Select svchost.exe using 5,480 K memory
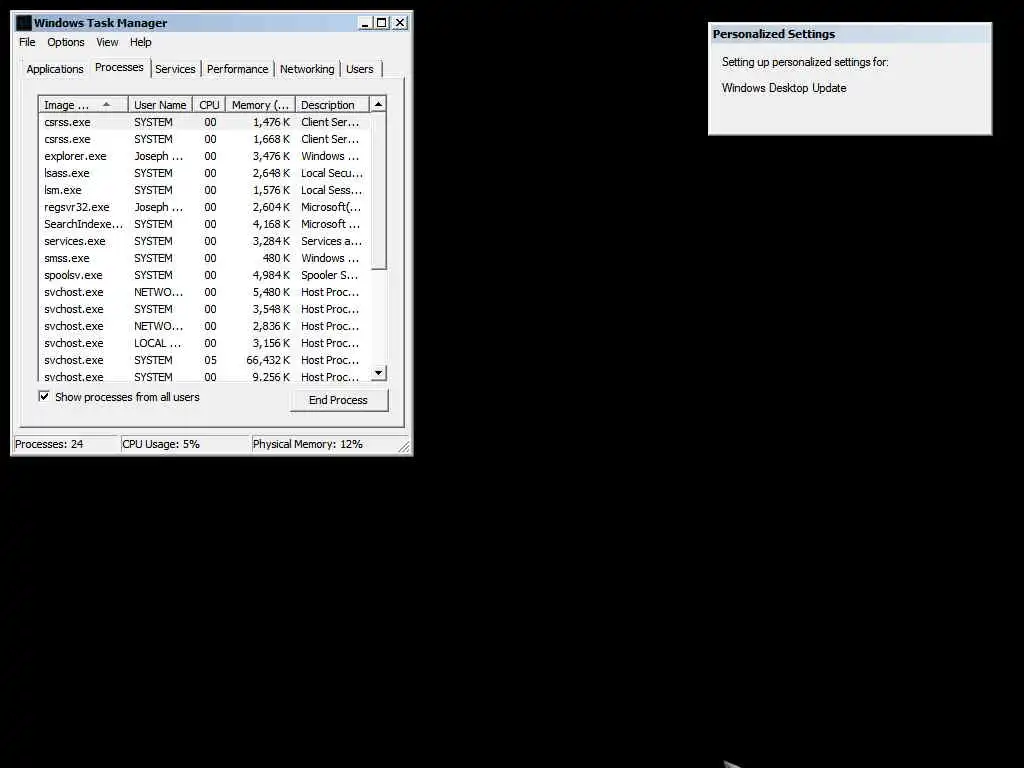Screen dimensions: 1024x768 tap(204, 292)
